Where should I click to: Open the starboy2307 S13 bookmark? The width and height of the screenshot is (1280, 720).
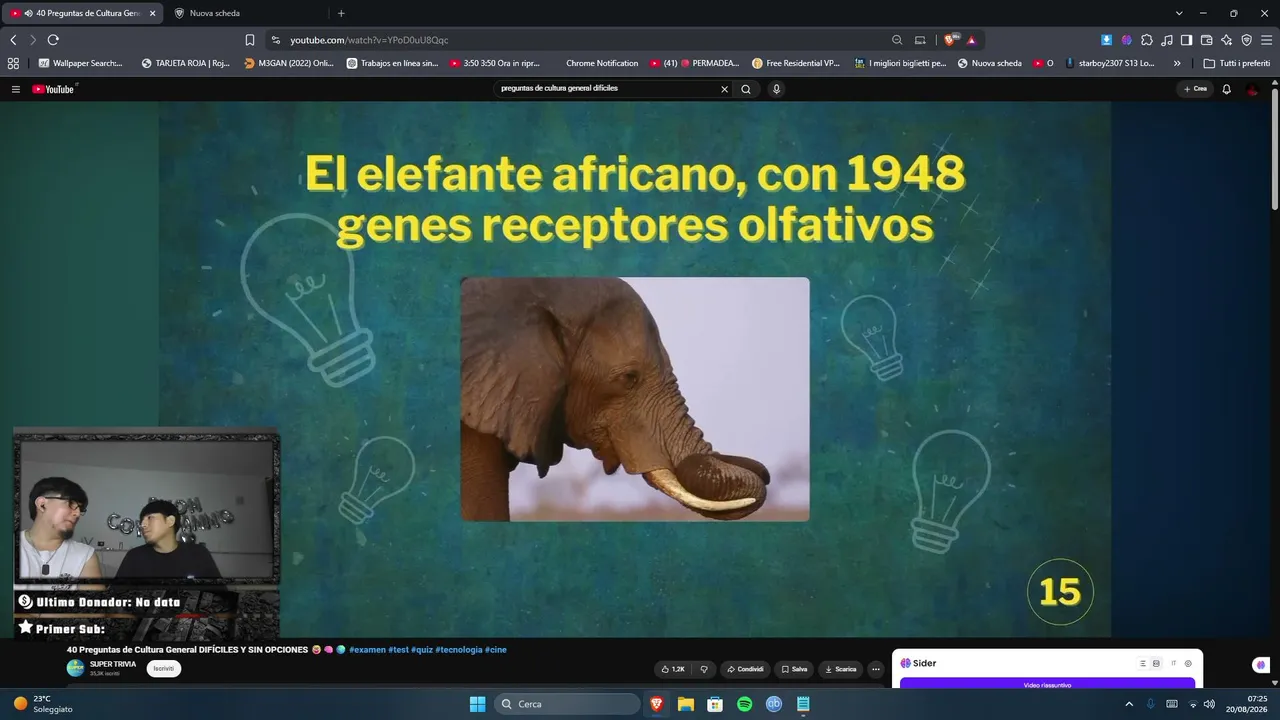click(1110, 63)
